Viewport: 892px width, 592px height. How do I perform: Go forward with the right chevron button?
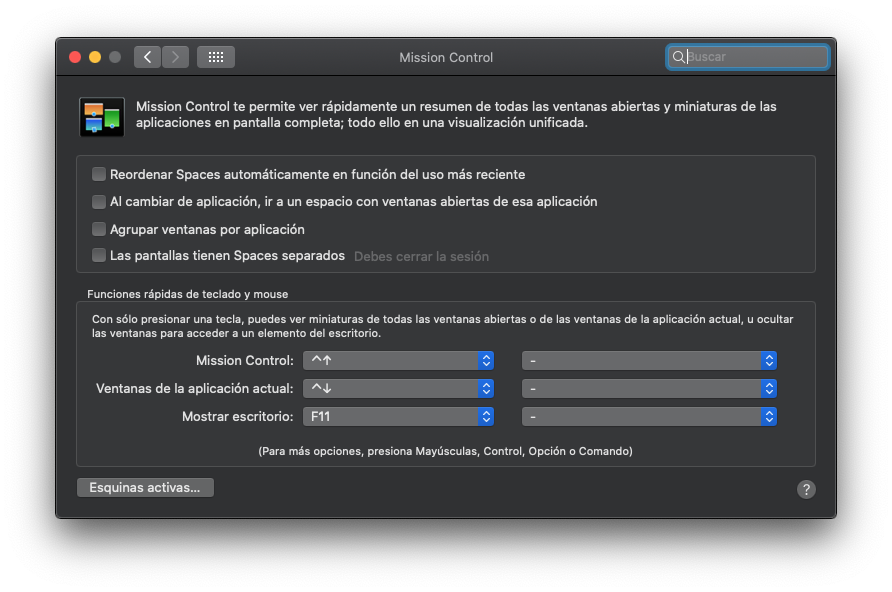[x=175, y=57]
